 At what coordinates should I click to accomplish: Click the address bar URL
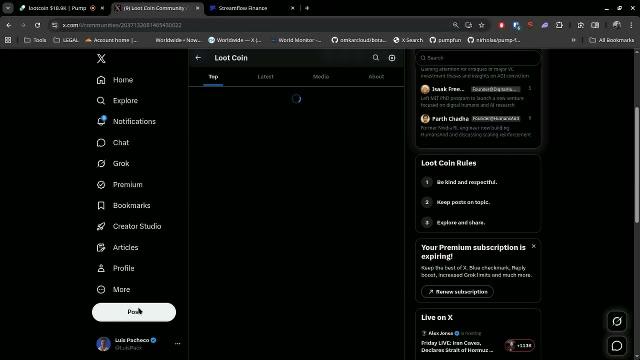pos(122,25)
